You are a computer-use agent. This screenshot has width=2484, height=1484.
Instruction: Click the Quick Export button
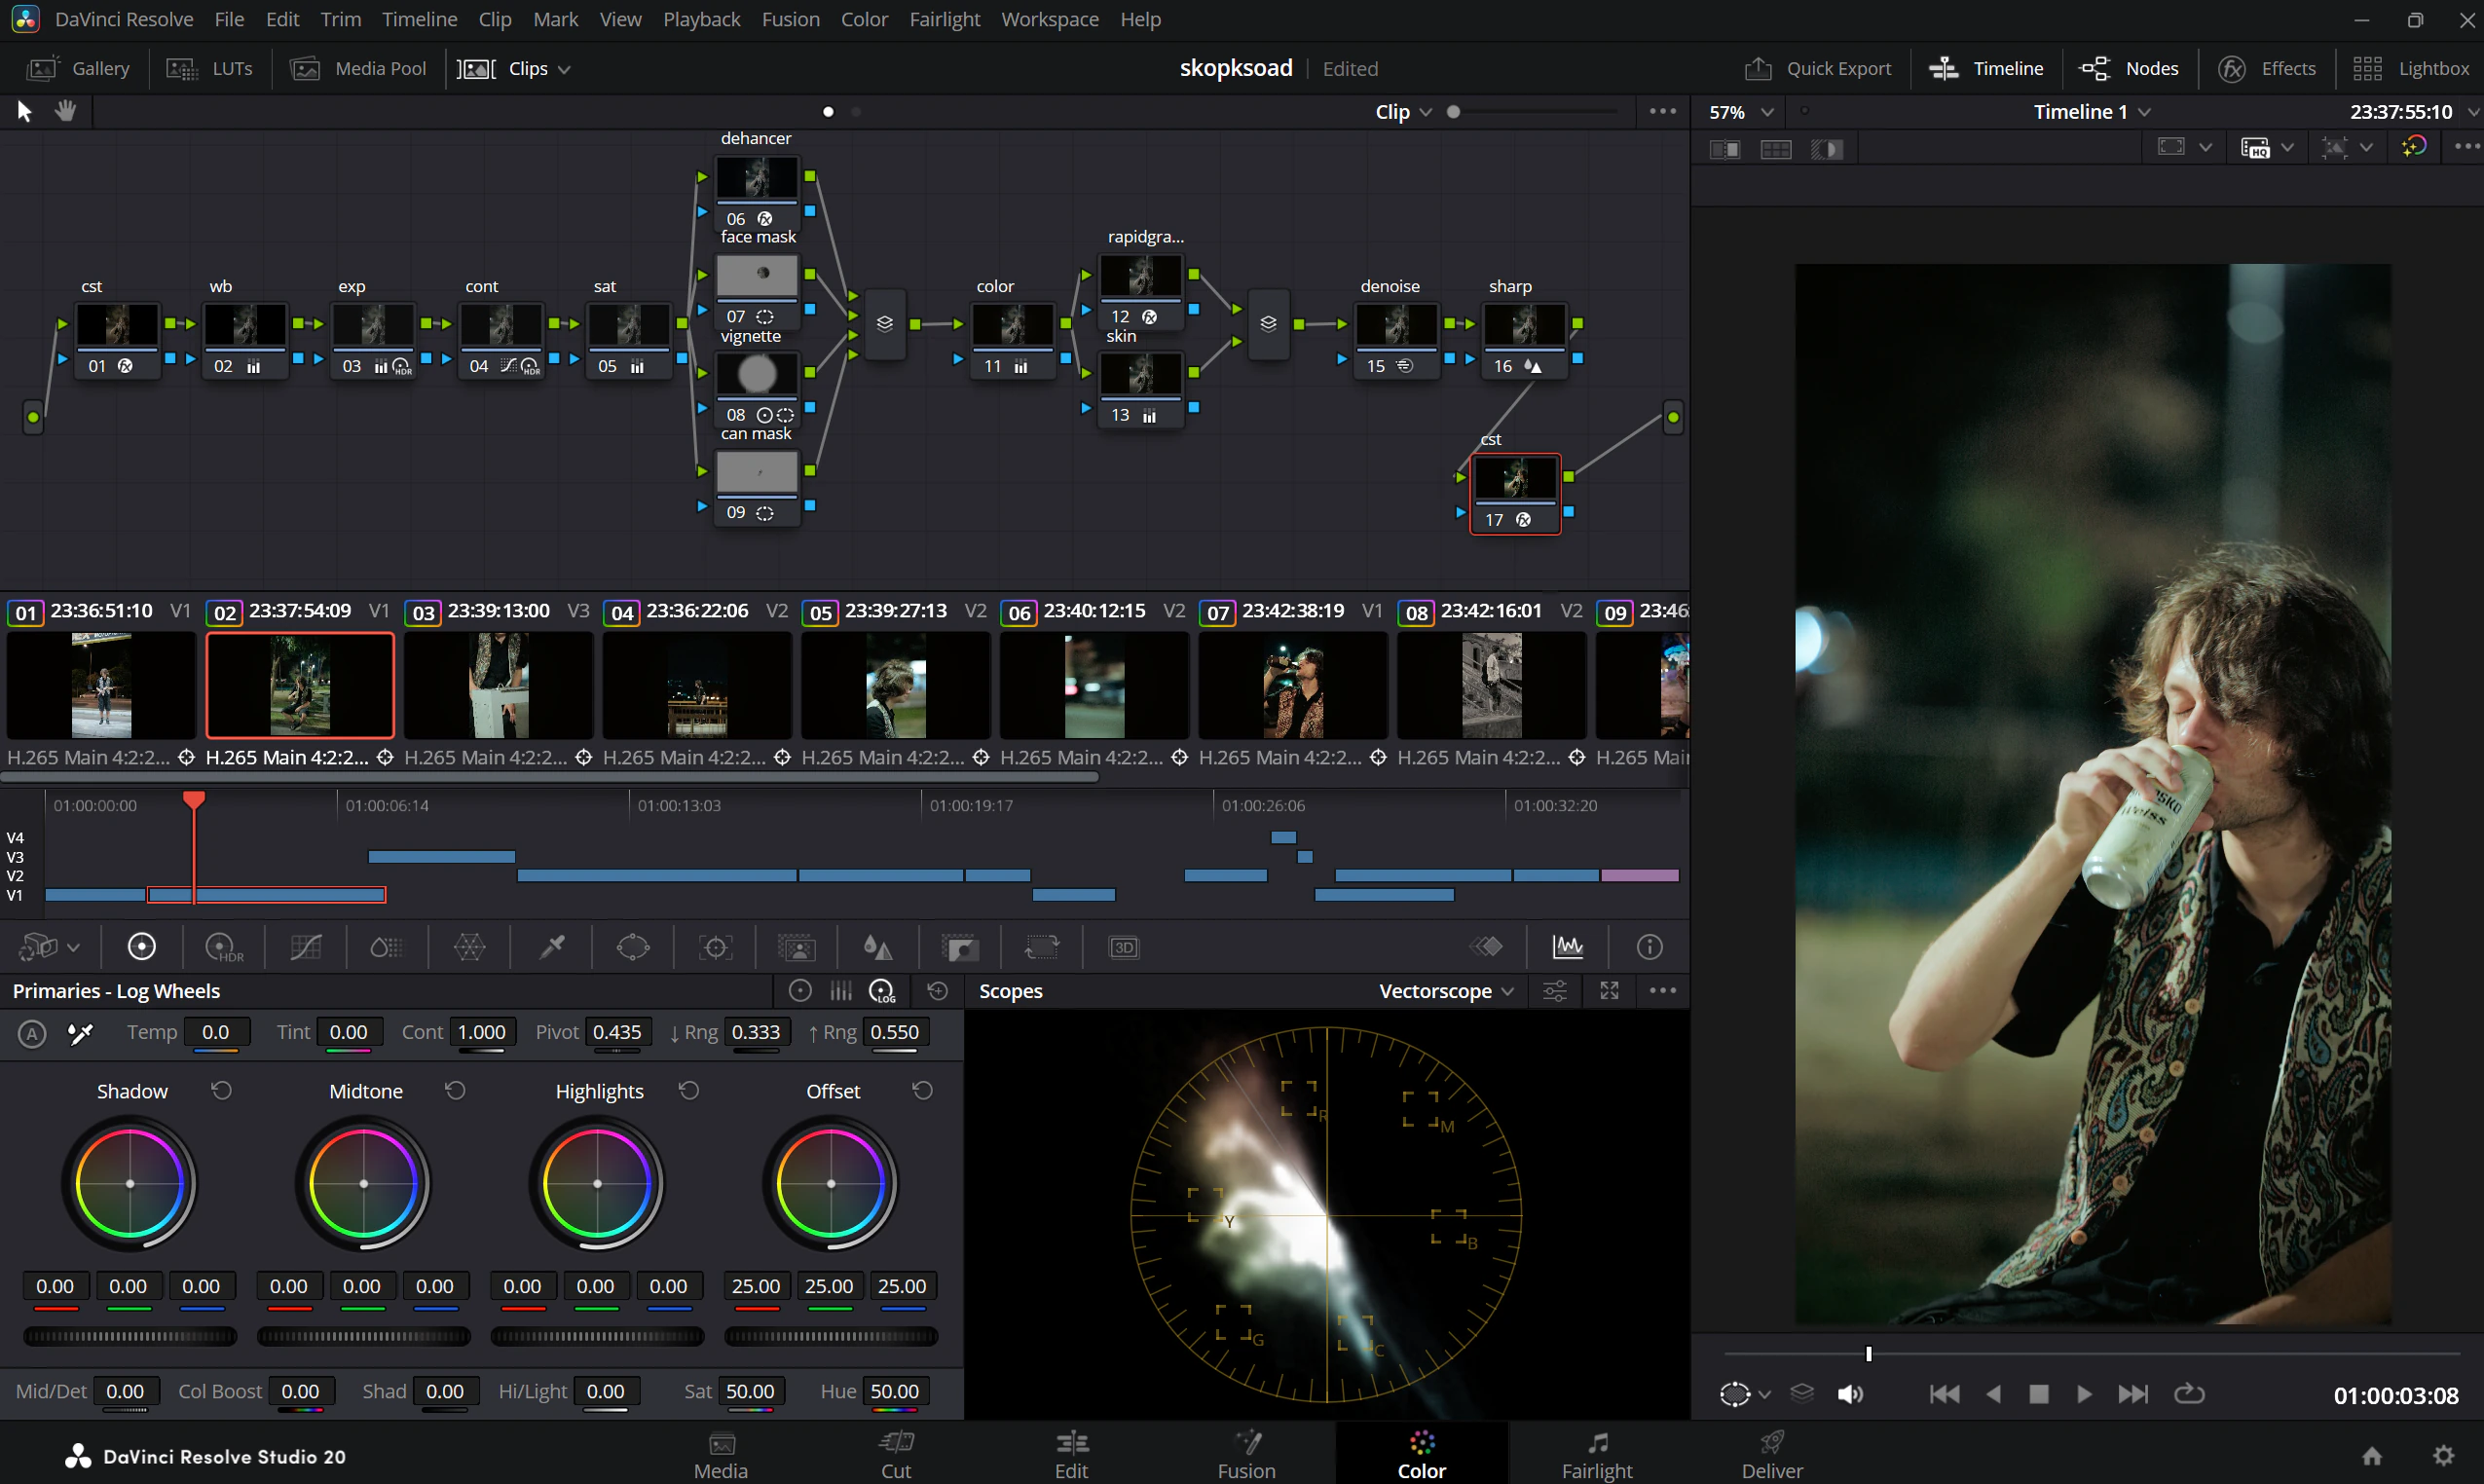(1817, 68)
